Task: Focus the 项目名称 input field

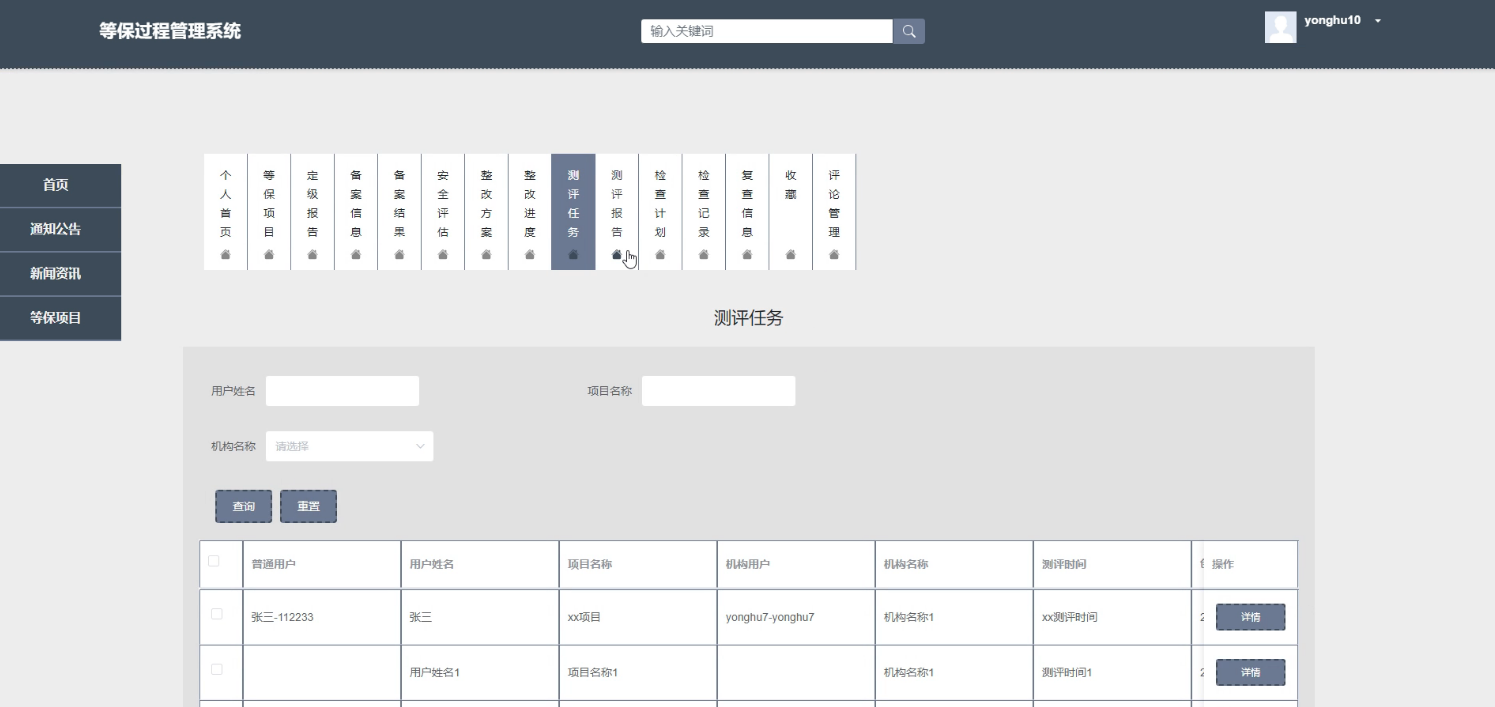Action: tap(718, 391)
